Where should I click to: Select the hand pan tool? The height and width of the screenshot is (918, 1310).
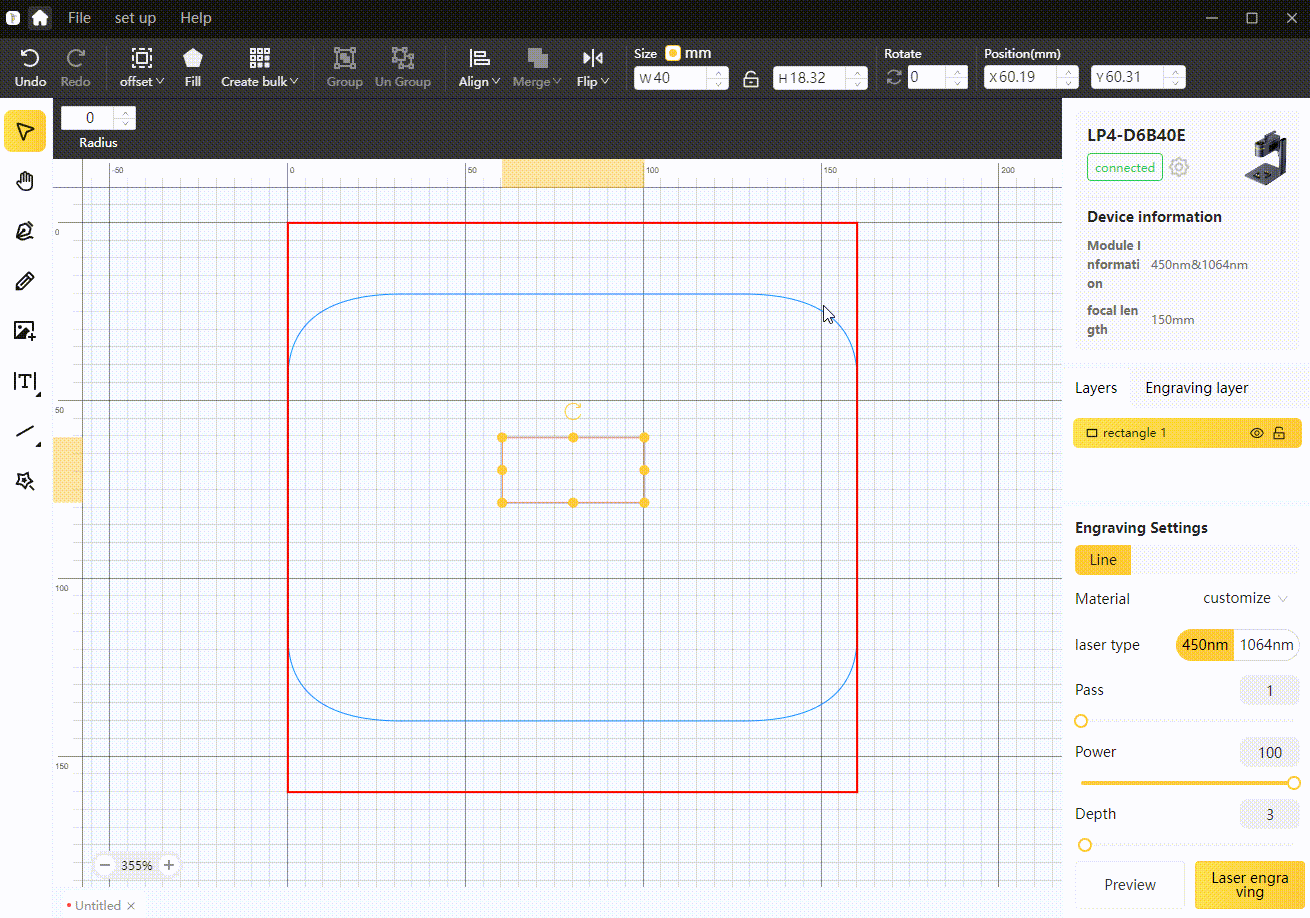(x=25, y=181)
